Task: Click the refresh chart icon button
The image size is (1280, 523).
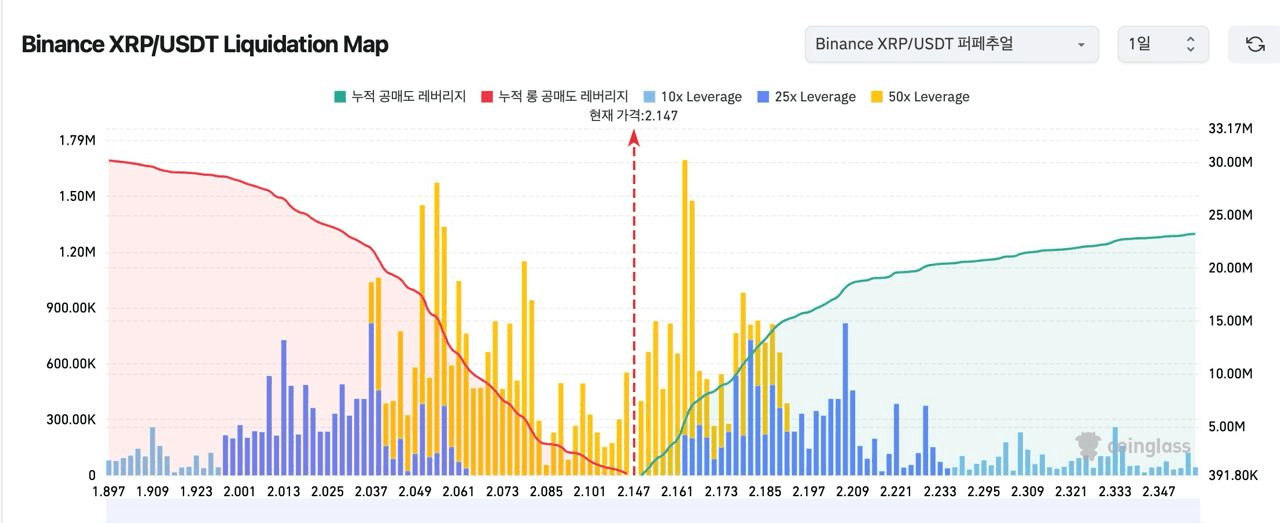Action: coord(1254,44)
